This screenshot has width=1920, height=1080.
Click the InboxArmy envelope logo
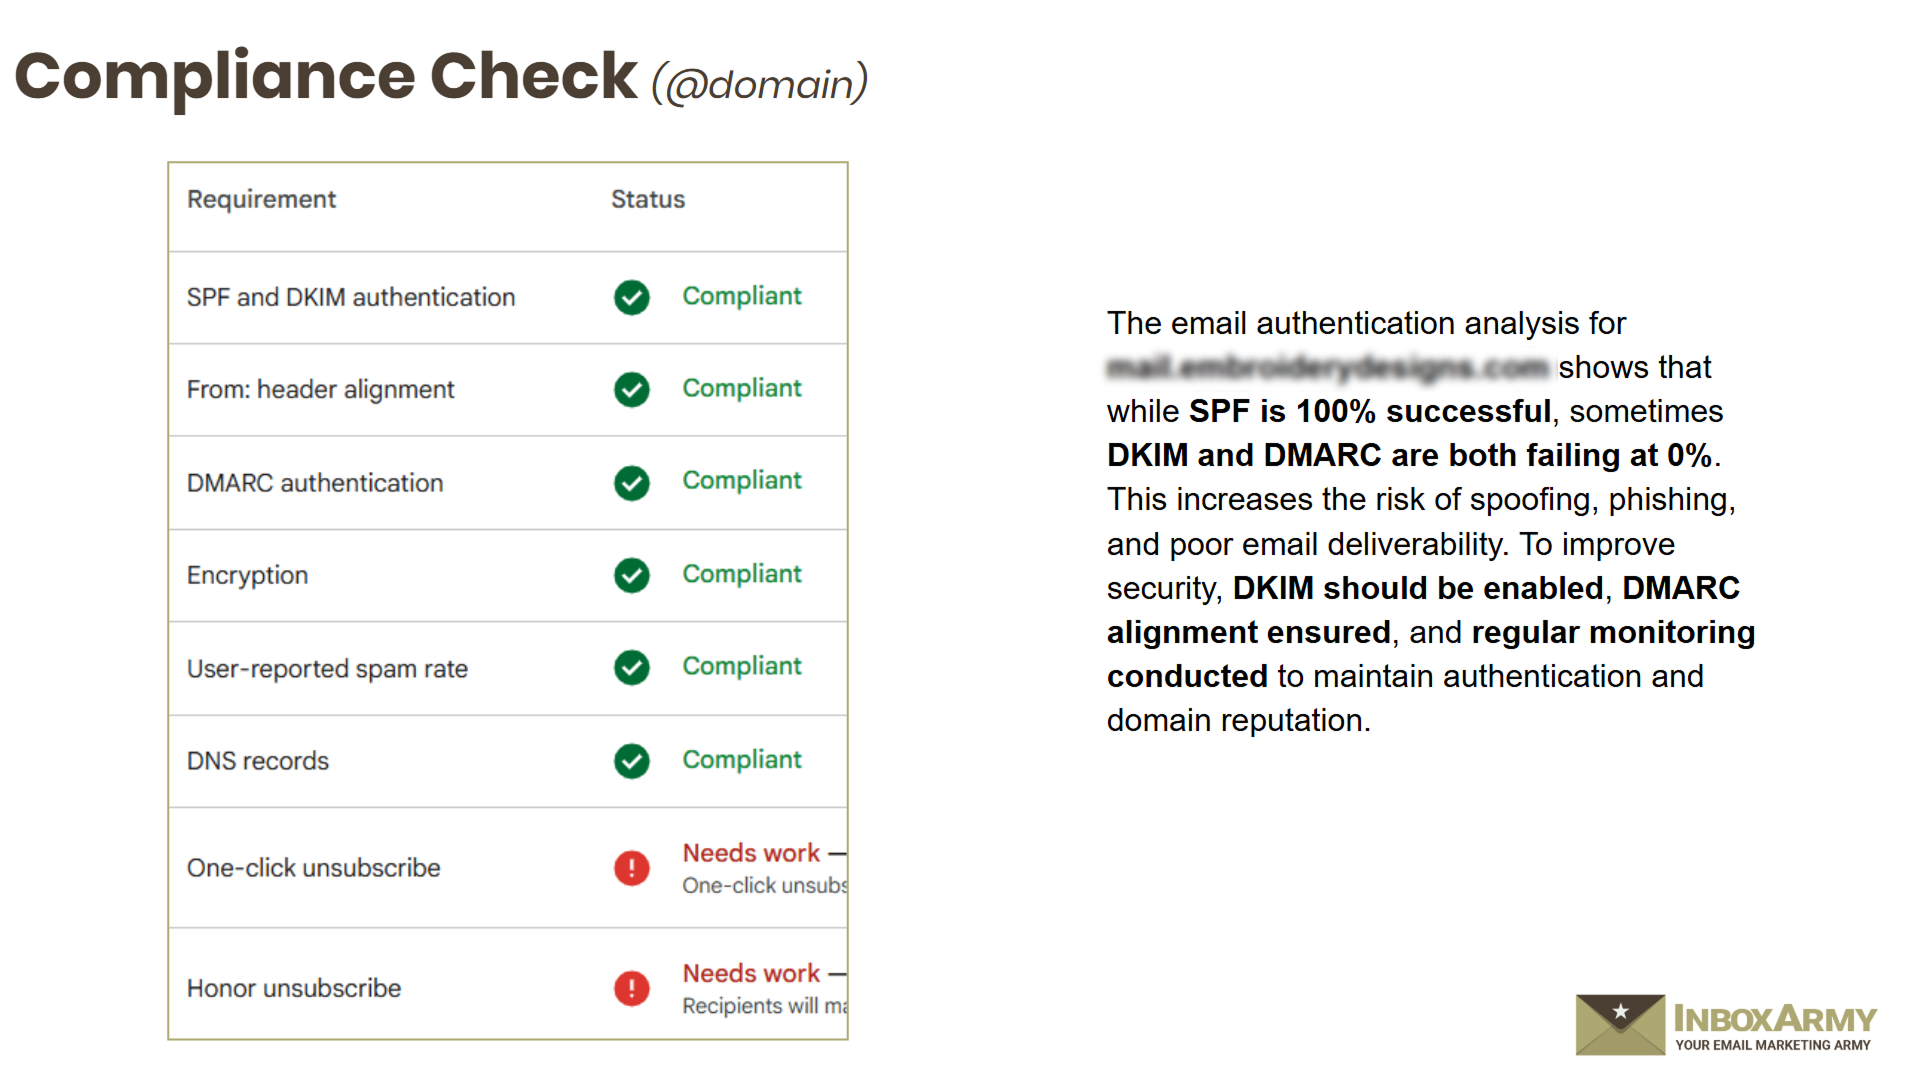coord(1620,1024)
